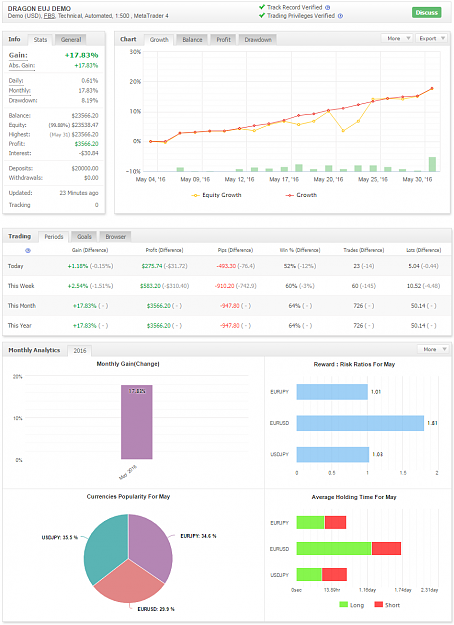Screen dimensions: 454x625
Task: Click the EURJPY reward risk bar
Action: click(x=332, y=392)
